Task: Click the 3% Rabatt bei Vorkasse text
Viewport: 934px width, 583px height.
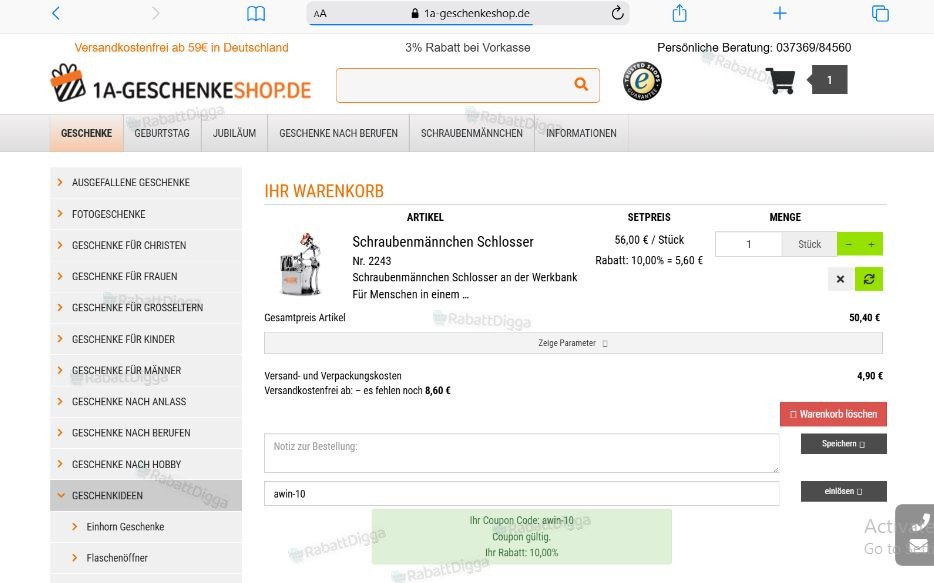Action: pos(468,48)
